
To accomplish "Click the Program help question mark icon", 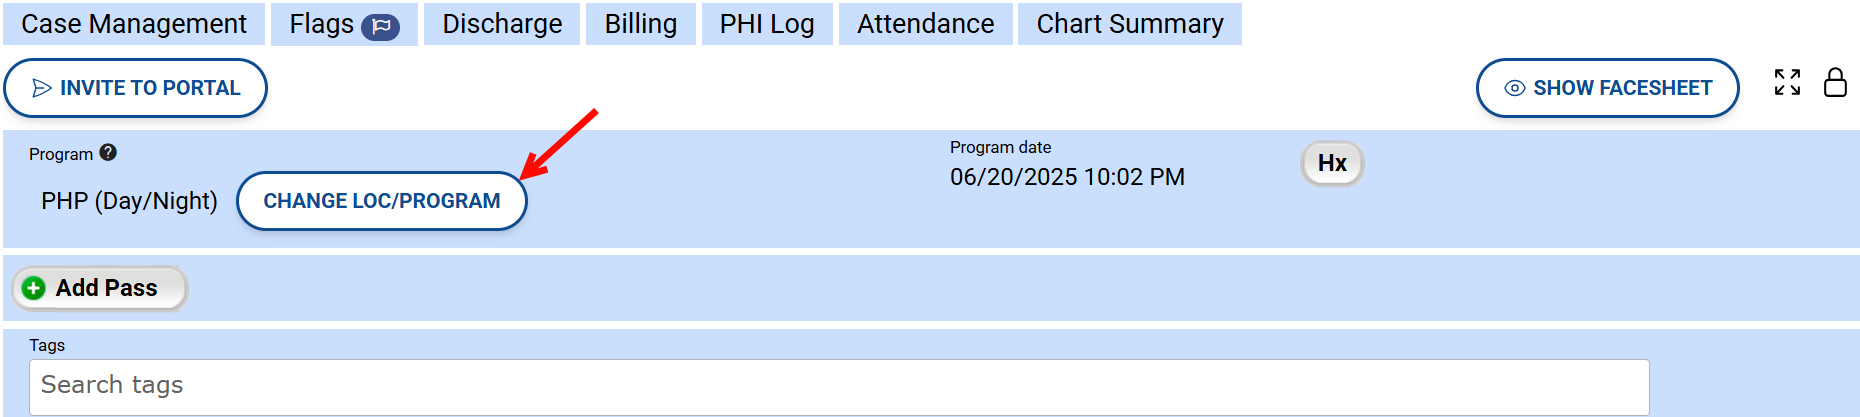I will 108,152.
